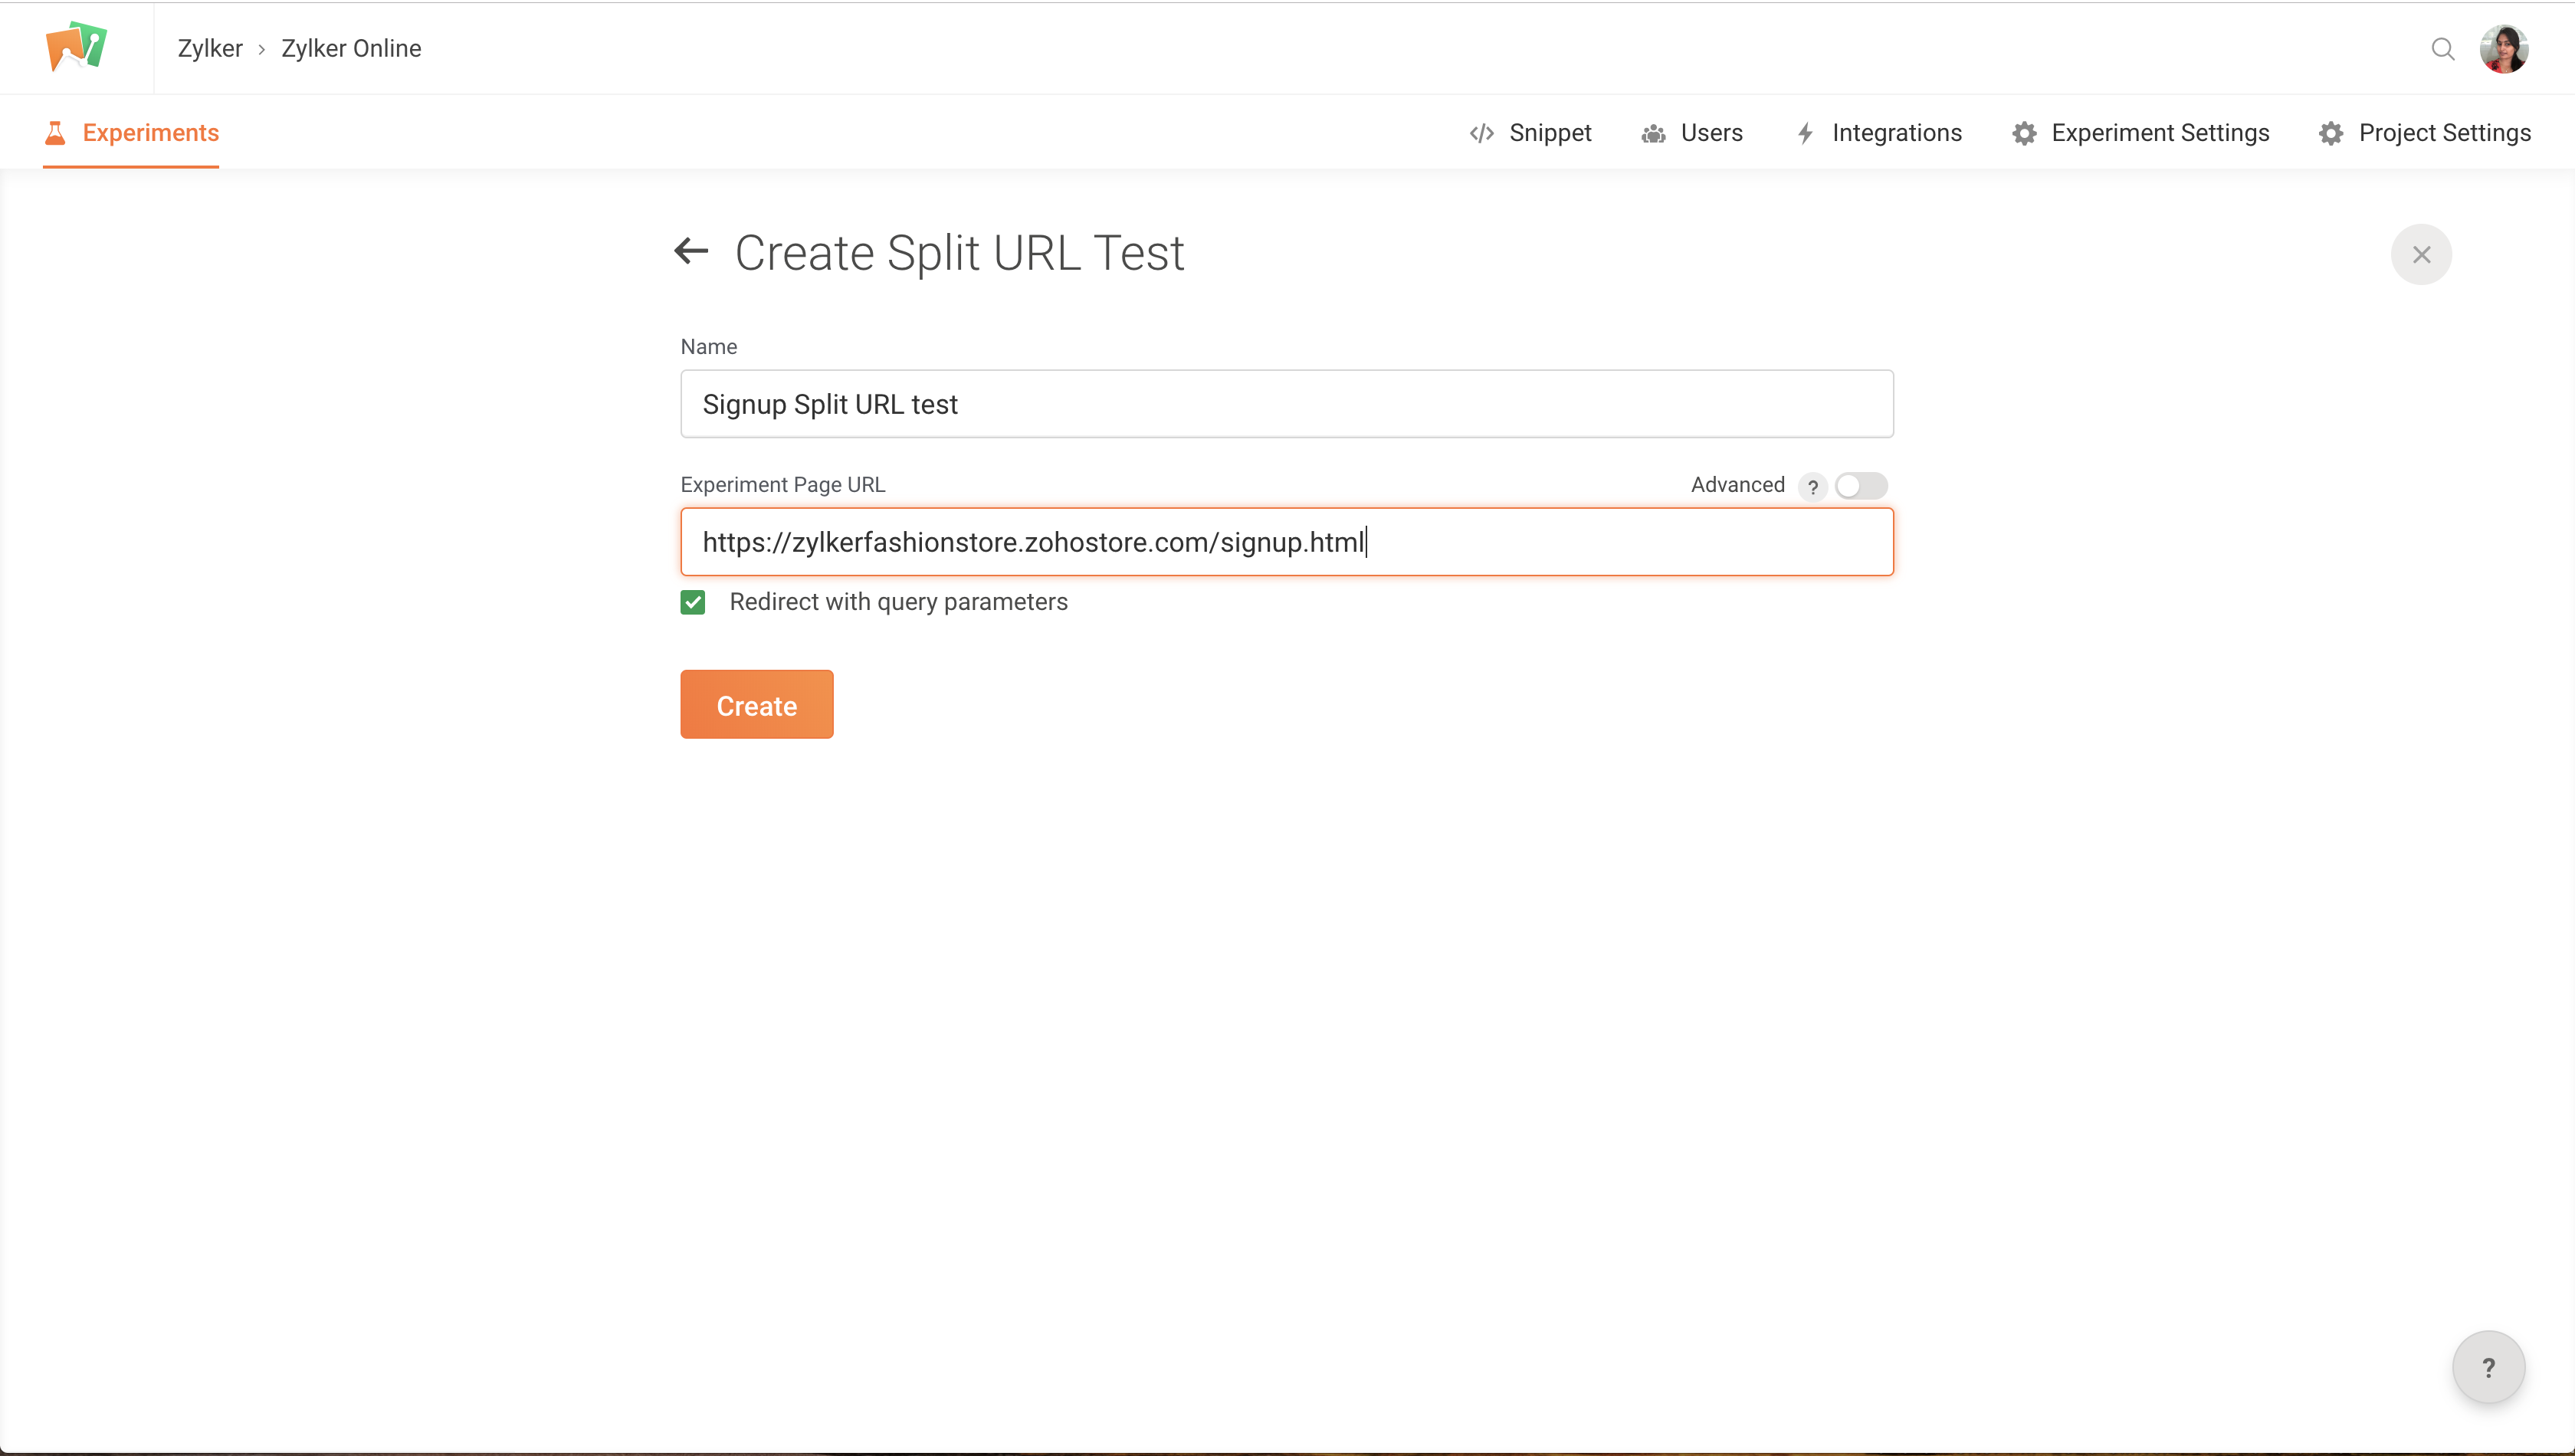Click the PageSense logo icon
The height and width of the screenshot is (1456, 2575).
coord(76,46)
